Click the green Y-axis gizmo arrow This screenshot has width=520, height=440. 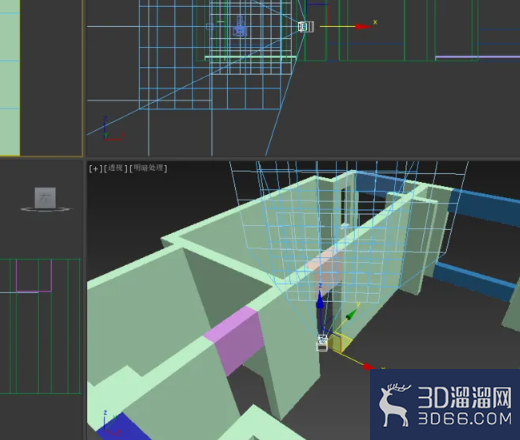click(x=351, y=314)
